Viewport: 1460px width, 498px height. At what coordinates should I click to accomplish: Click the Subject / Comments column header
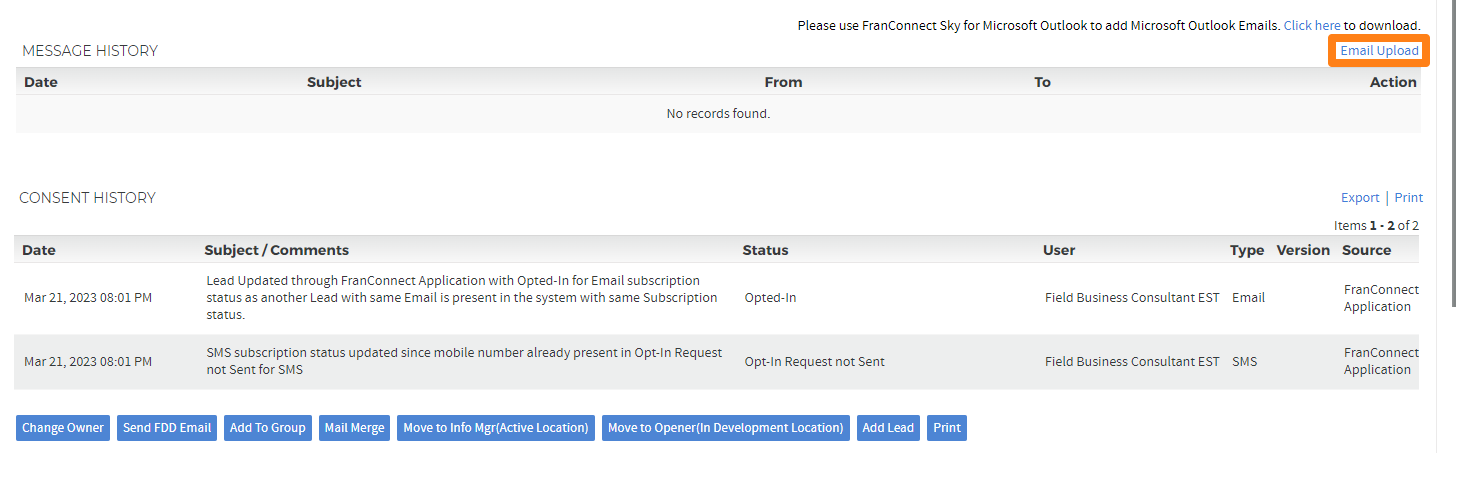(x=277, y=250)
